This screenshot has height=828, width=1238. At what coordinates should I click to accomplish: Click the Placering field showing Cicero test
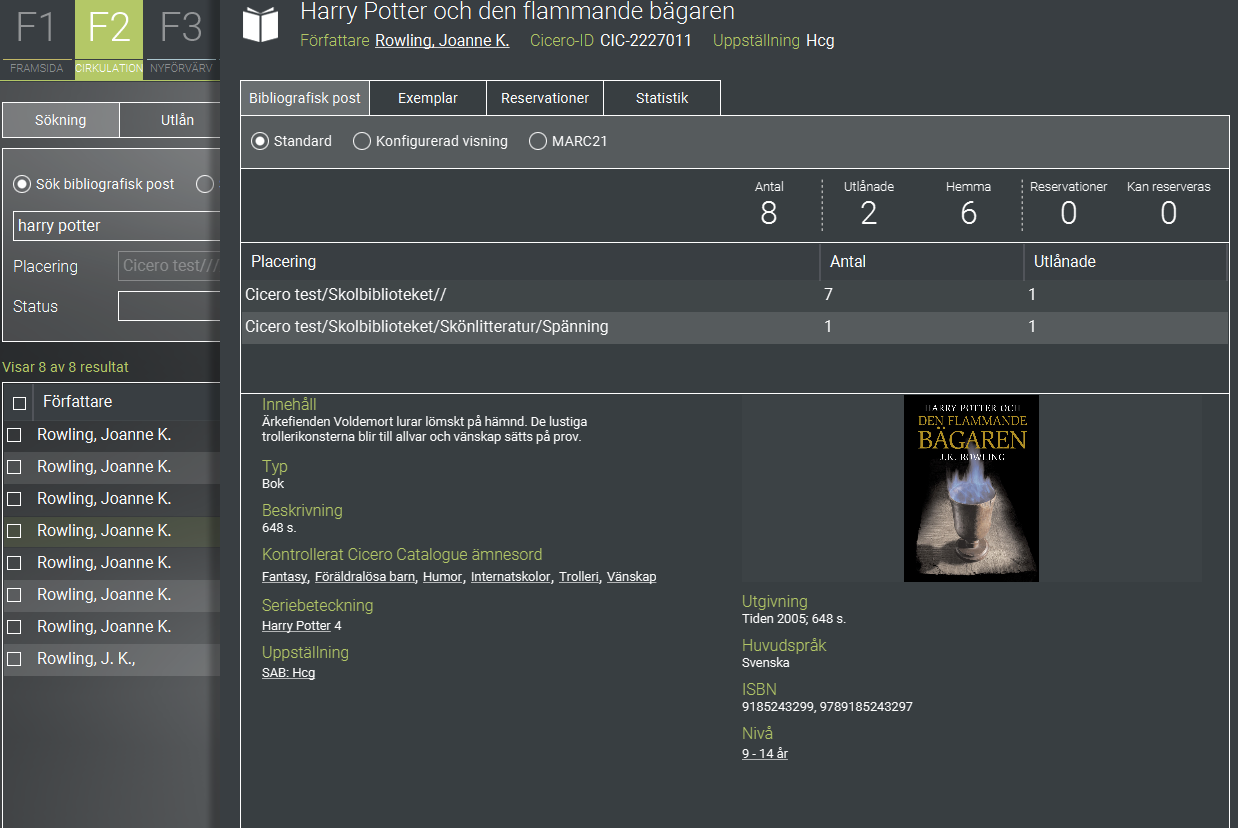(169, 266)
